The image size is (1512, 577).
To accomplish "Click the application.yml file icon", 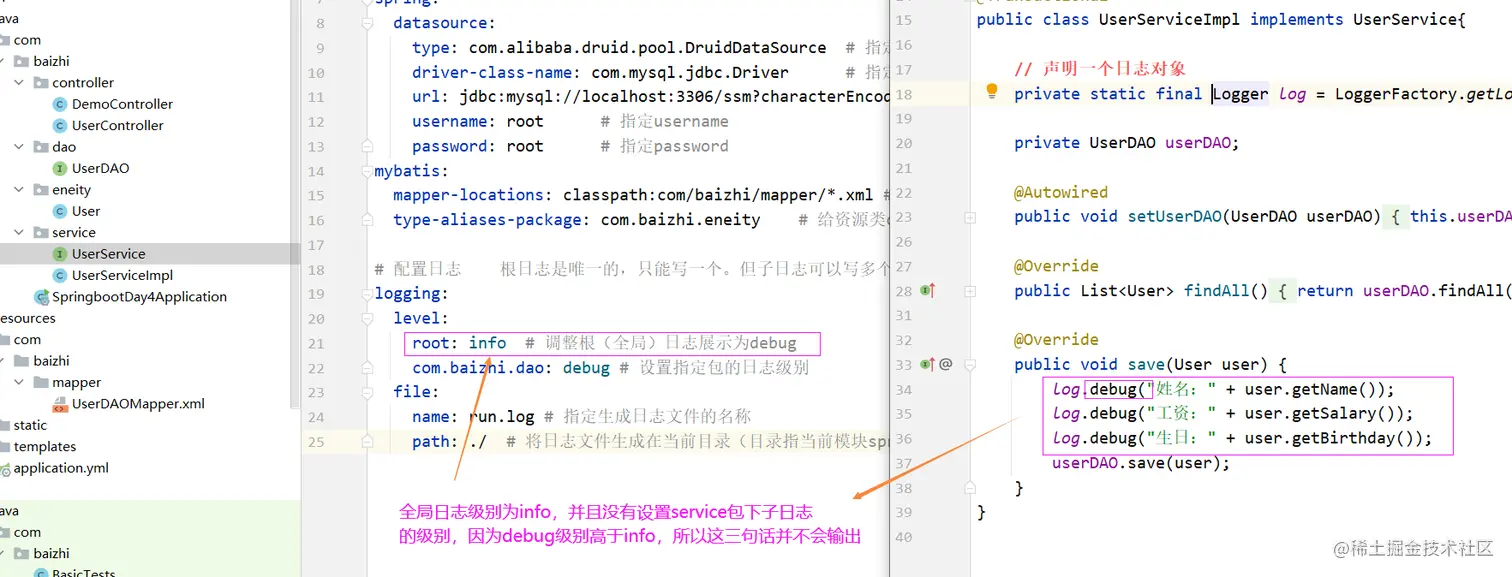I will [x=5, y=468].
